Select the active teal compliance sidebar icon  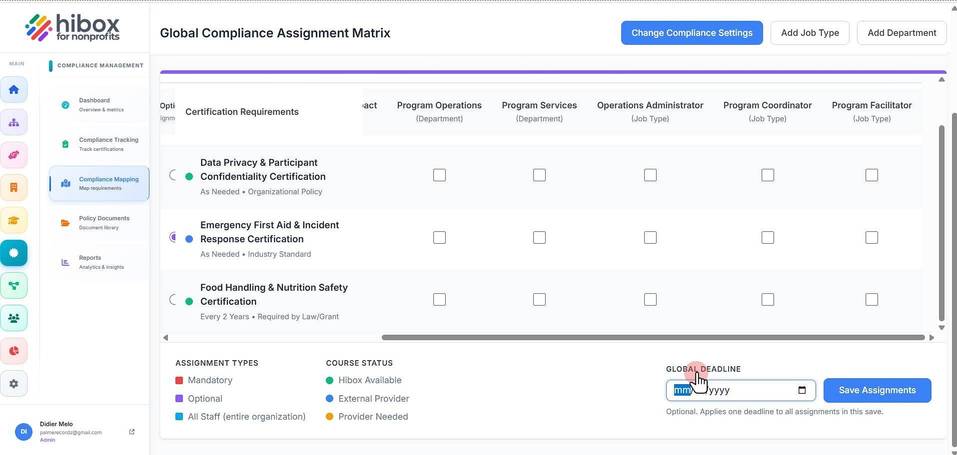click(13, 253)
